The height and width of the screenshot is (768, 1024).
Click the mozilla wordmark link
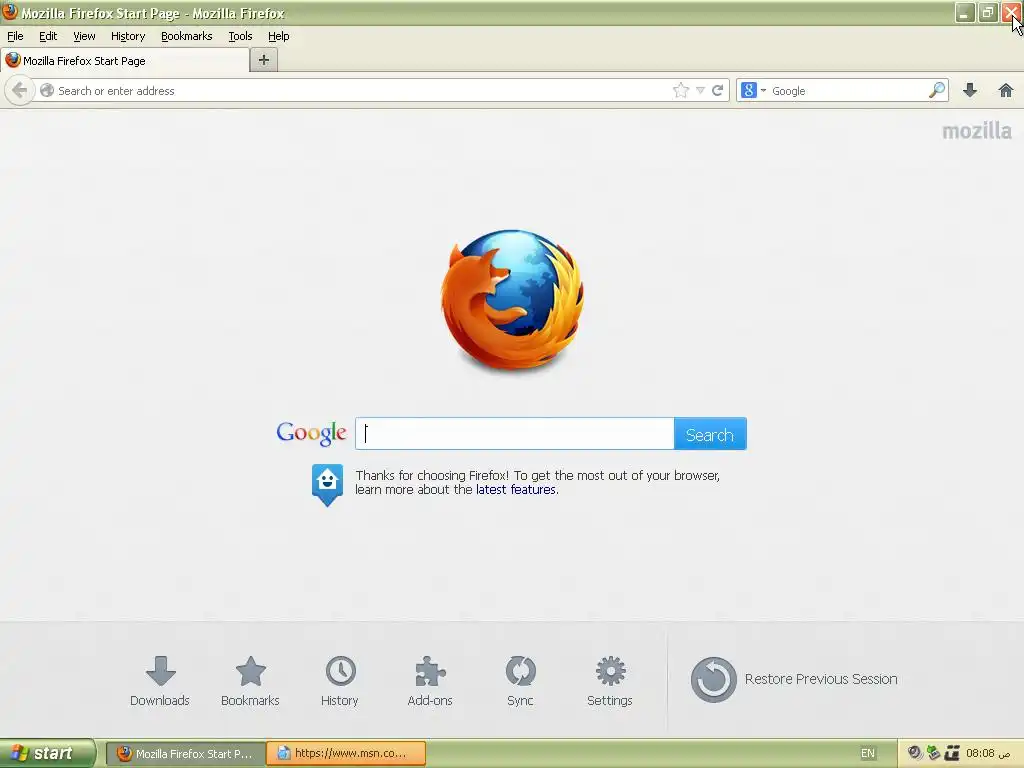point(976,131)
